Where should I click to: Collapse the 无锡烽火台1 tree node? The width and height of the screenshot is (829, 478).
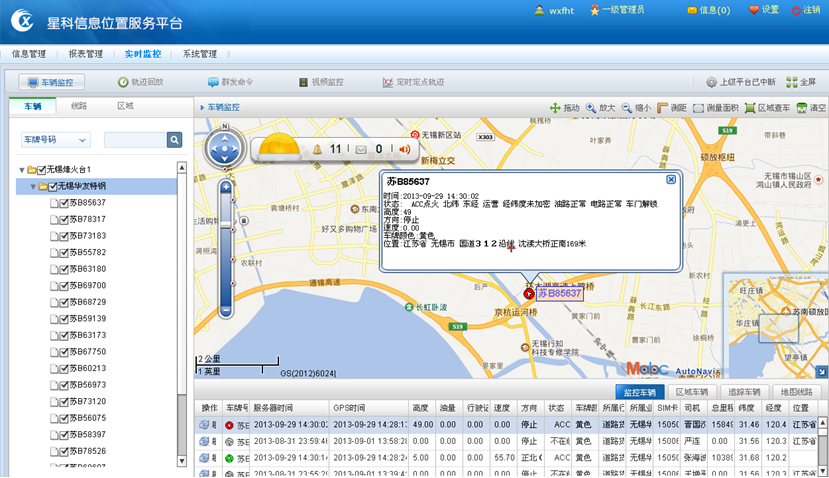point(22,170)
